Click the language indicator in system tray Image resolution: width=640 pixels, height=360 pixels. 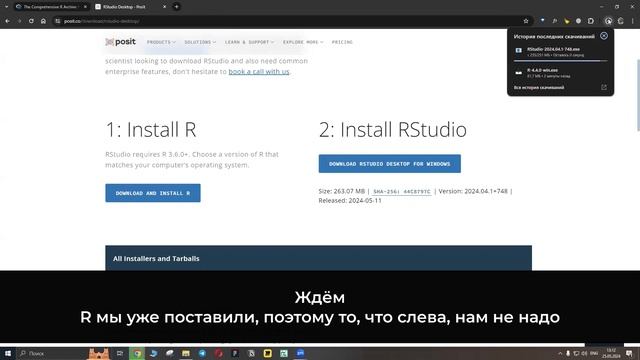[x=594, y=353]
